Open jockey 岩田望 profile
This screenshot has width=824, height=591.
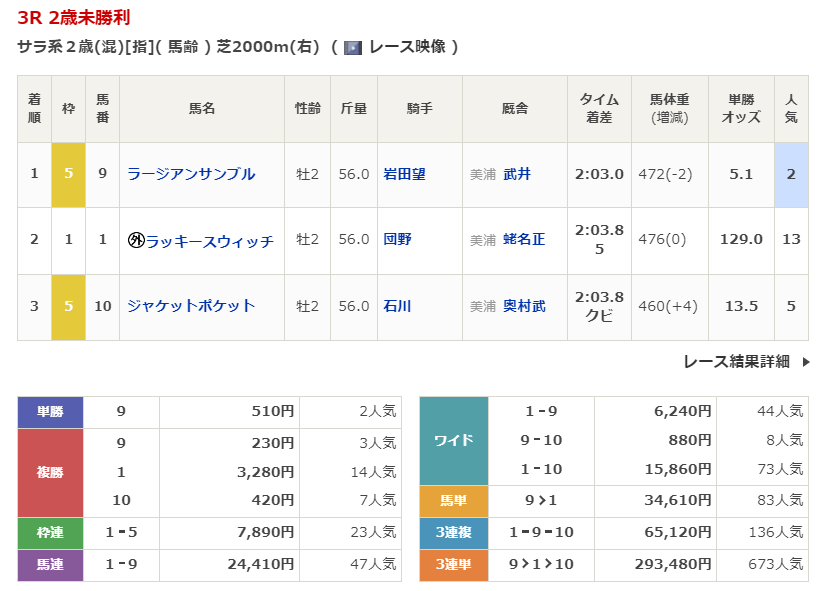[x=404, y=174]
